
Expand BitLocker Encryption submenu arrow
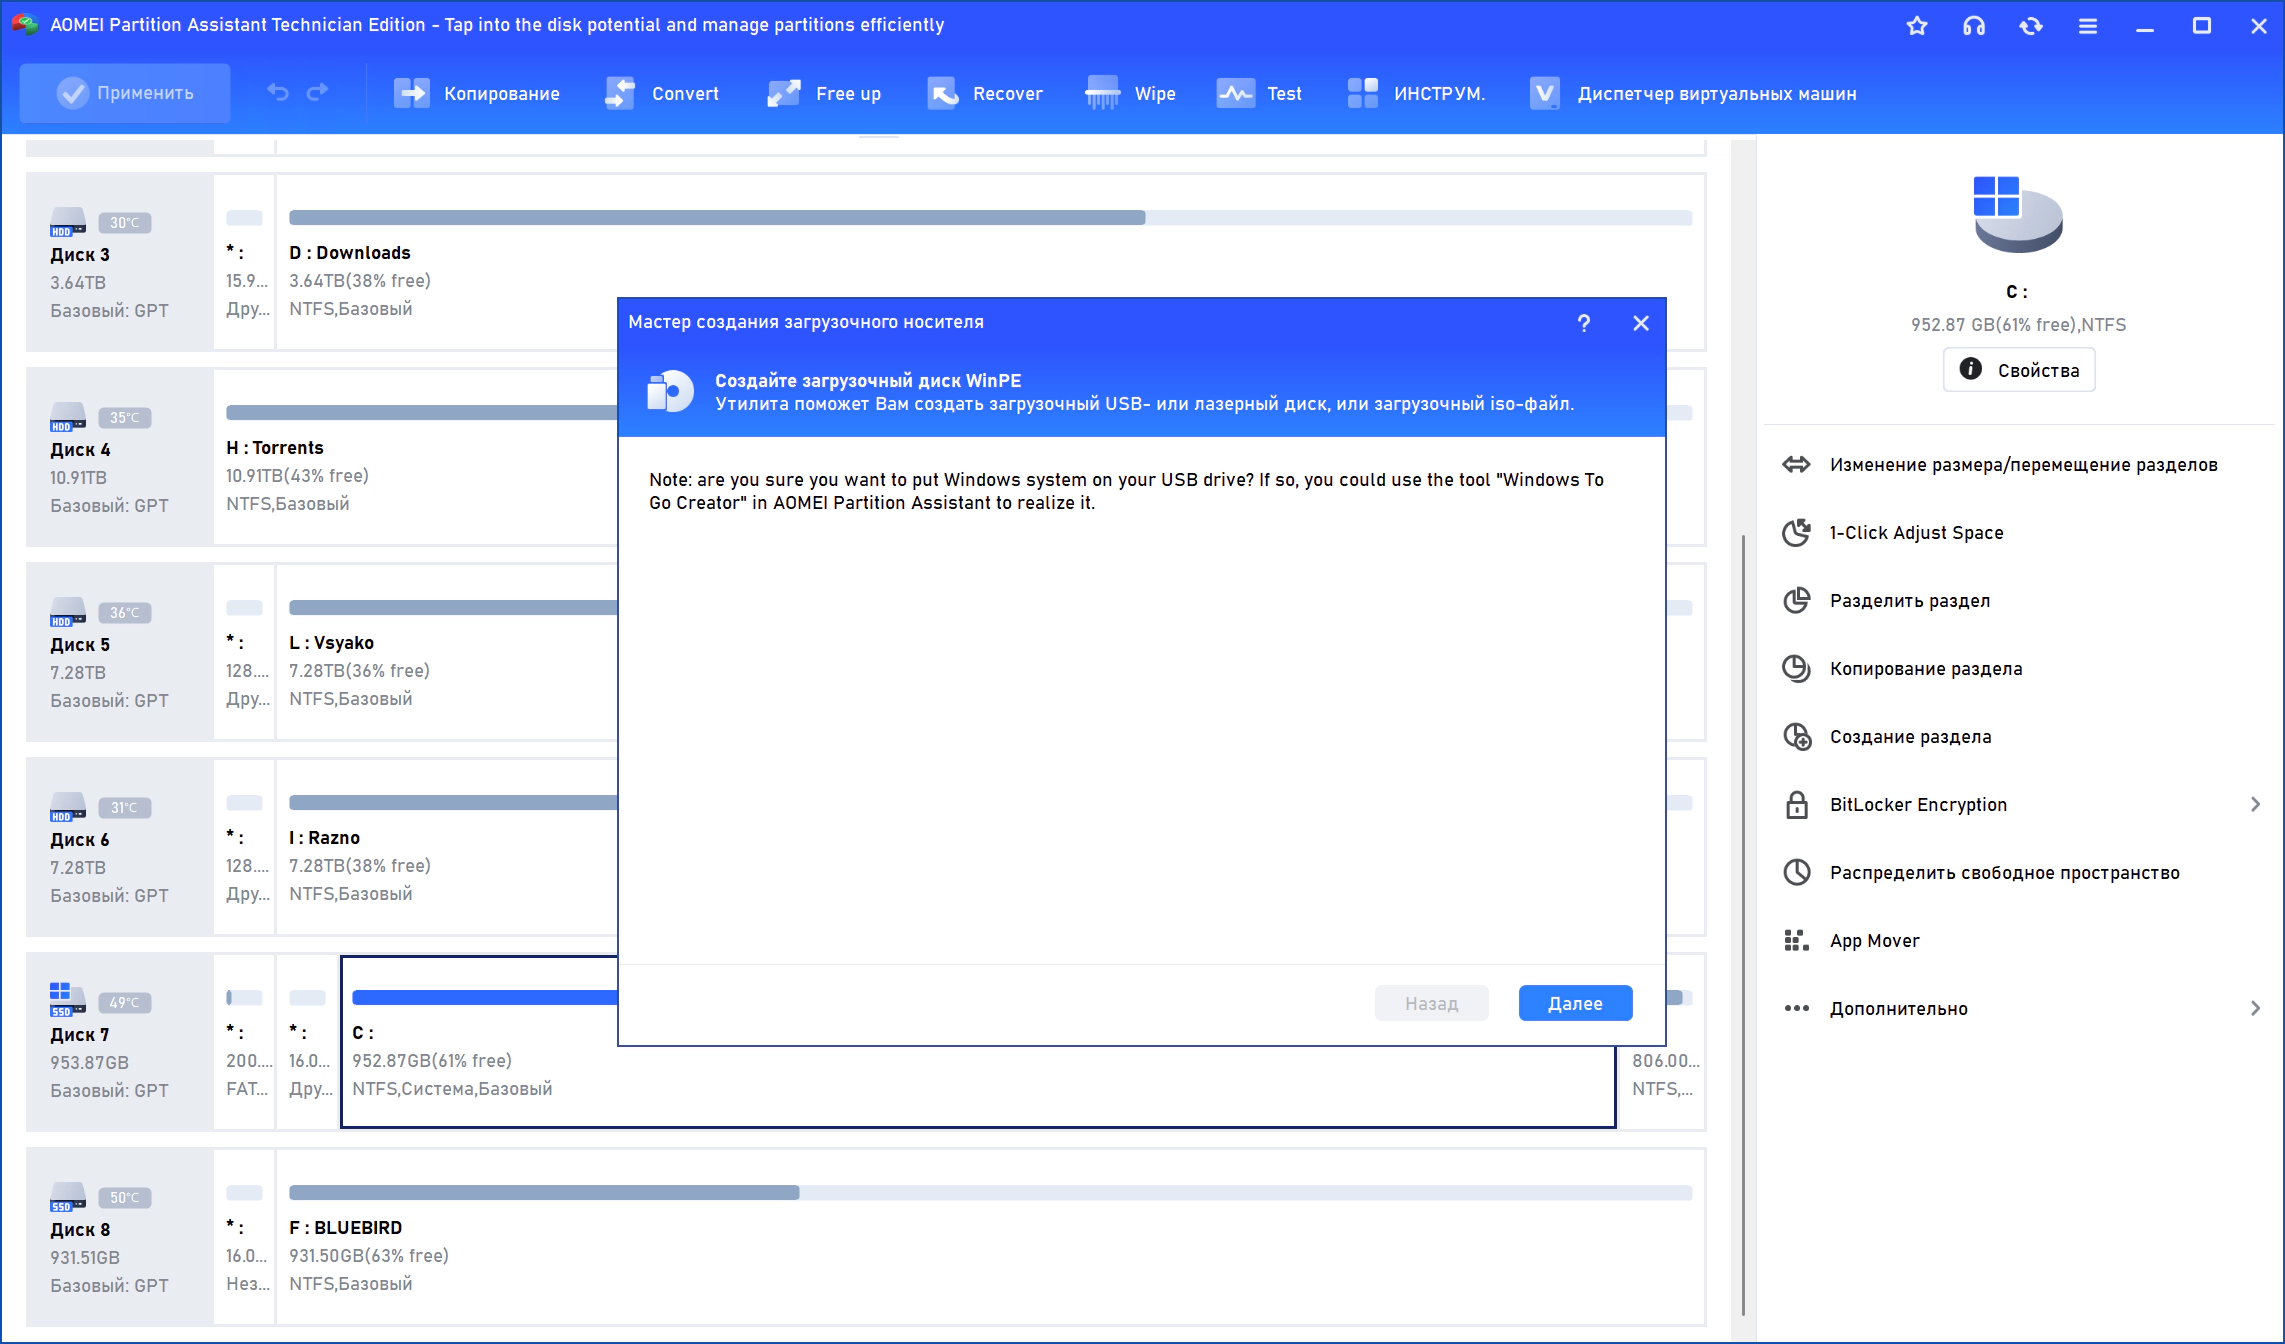click(x=2255, y=805)
